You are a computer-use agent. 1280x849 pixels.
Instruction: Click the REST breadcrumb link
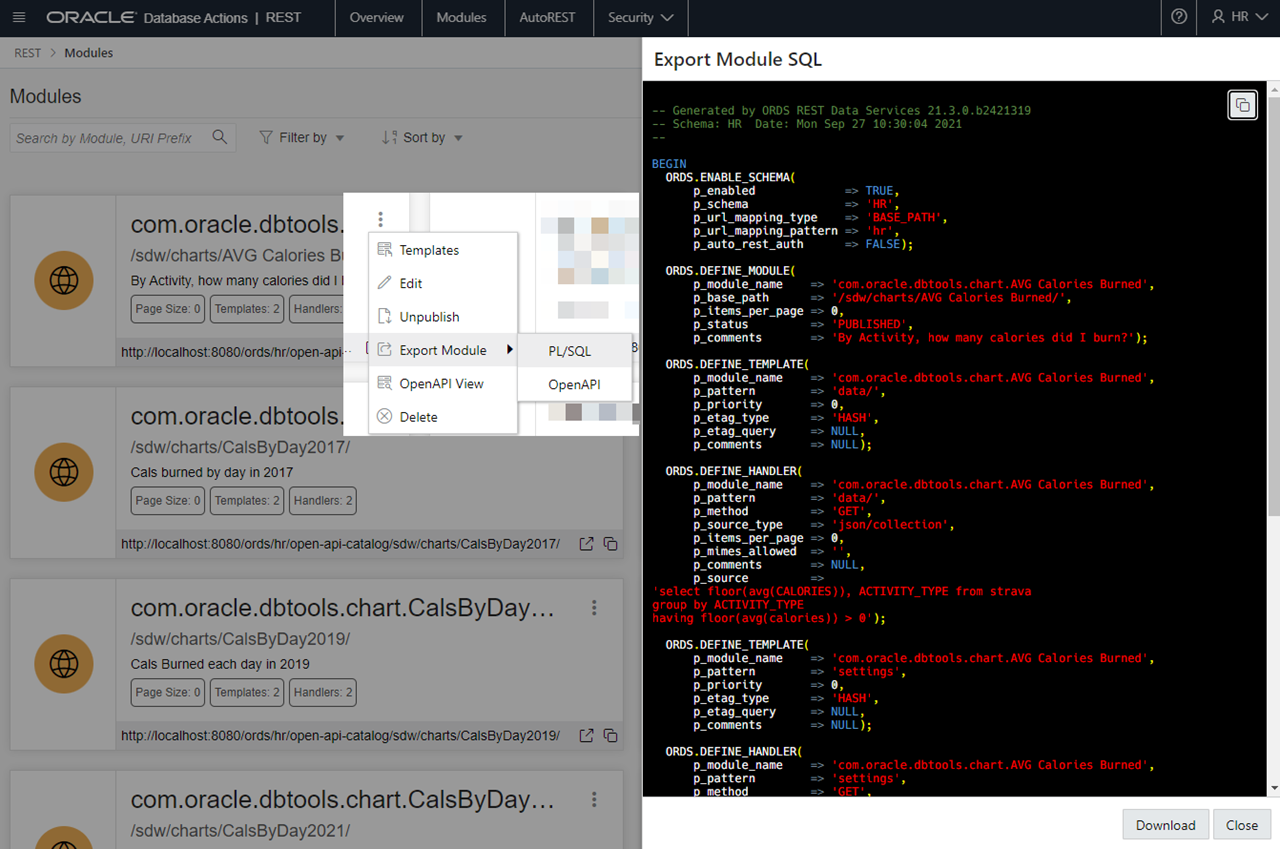pos(27,53)
